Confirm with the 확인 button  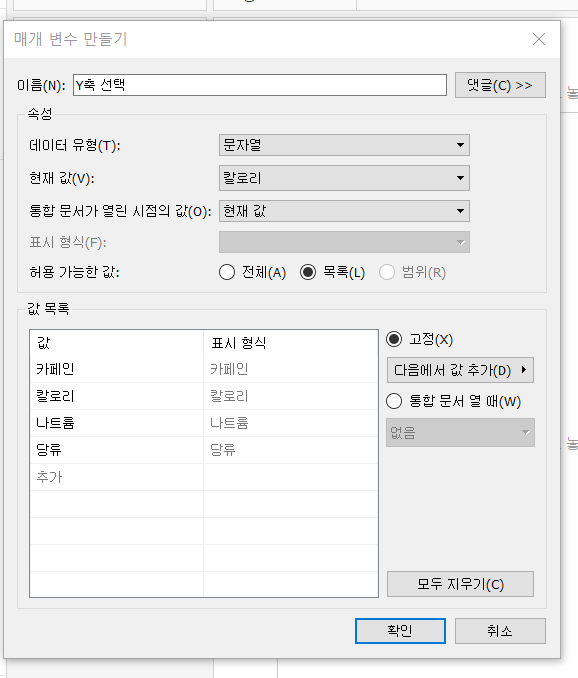(400, 631)
